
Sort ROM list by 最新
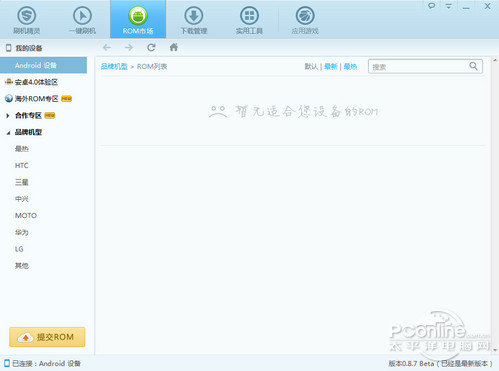tap(331, 67)
